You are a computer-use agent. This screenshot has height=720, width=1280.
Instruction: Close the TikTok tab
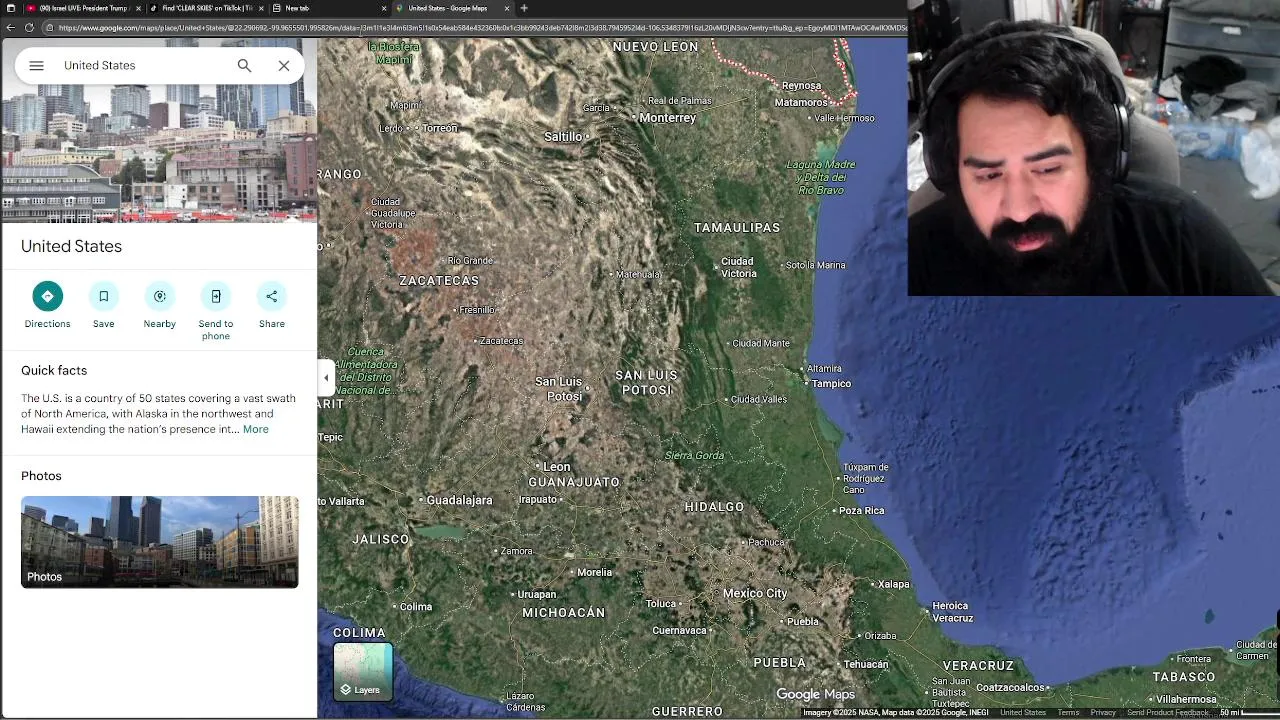[x=261, y=8]
